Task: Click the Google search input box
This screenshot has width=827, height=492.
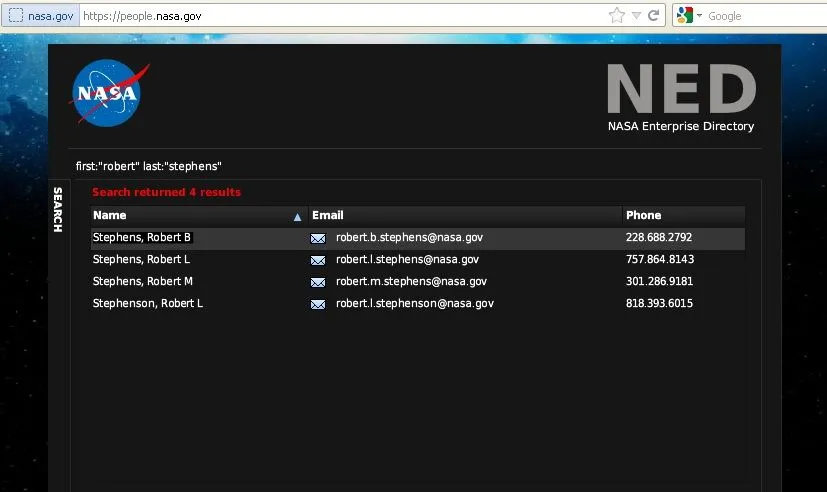Action: coord(760,16)
